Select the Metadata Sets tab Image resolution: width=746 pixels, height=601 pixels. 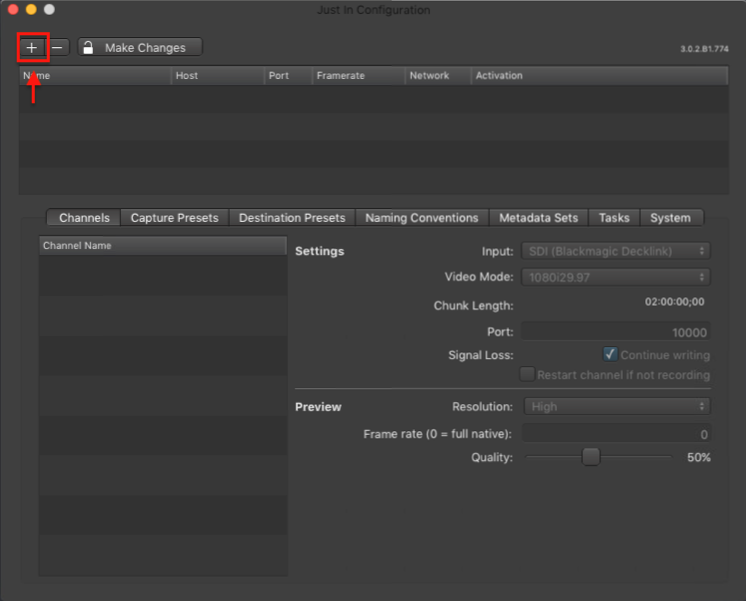click(x=539, y=218)
